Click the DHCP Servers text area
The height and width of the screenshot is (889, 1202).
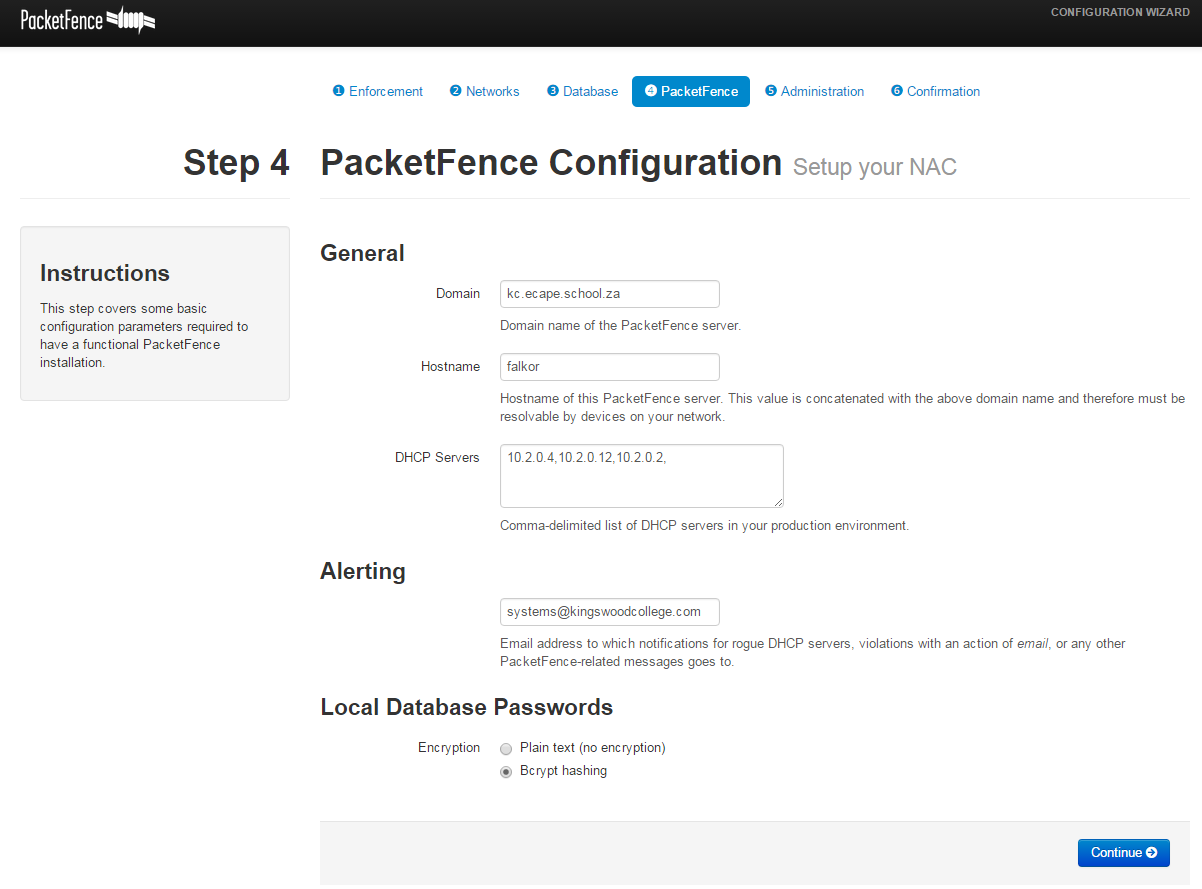pos(641,475)
